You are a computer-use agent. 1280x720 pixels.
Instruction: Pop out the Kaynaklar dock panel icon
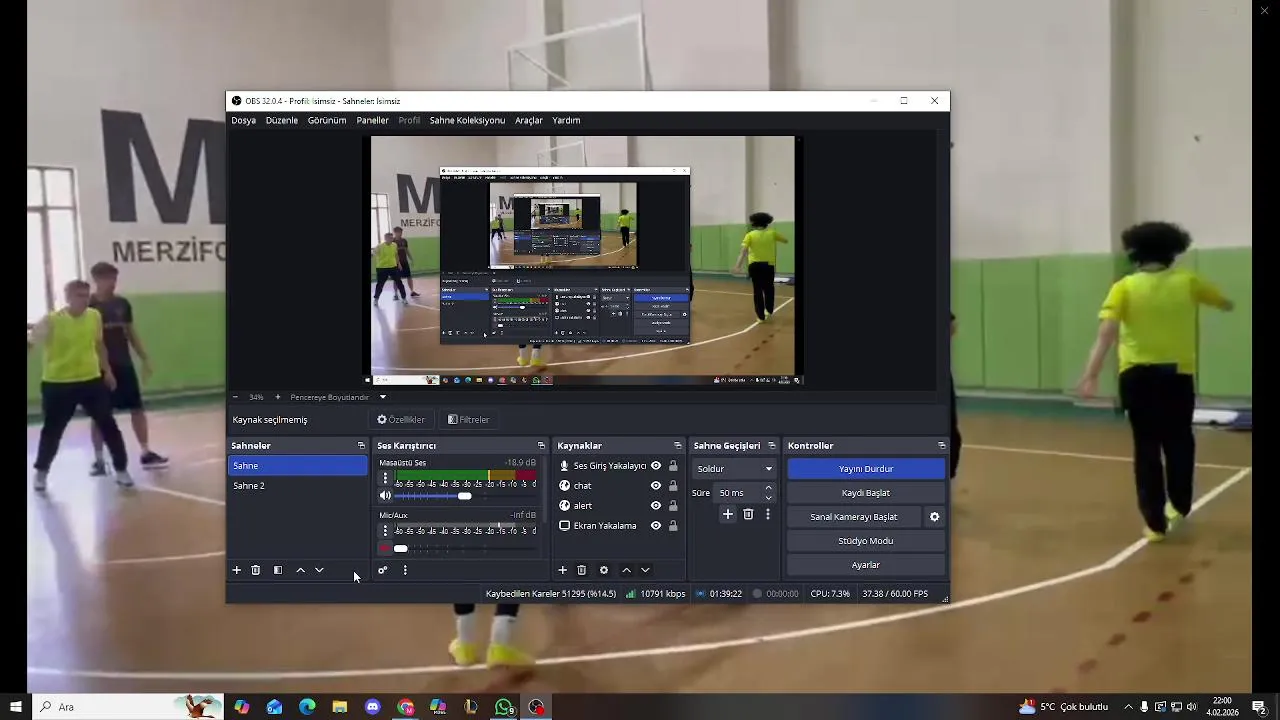[677, 446]
